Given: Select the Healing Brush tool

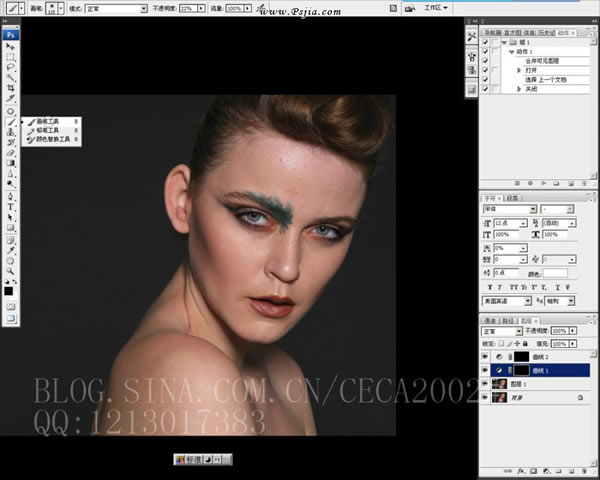Looking at the screenshot, I should (10, 111).
